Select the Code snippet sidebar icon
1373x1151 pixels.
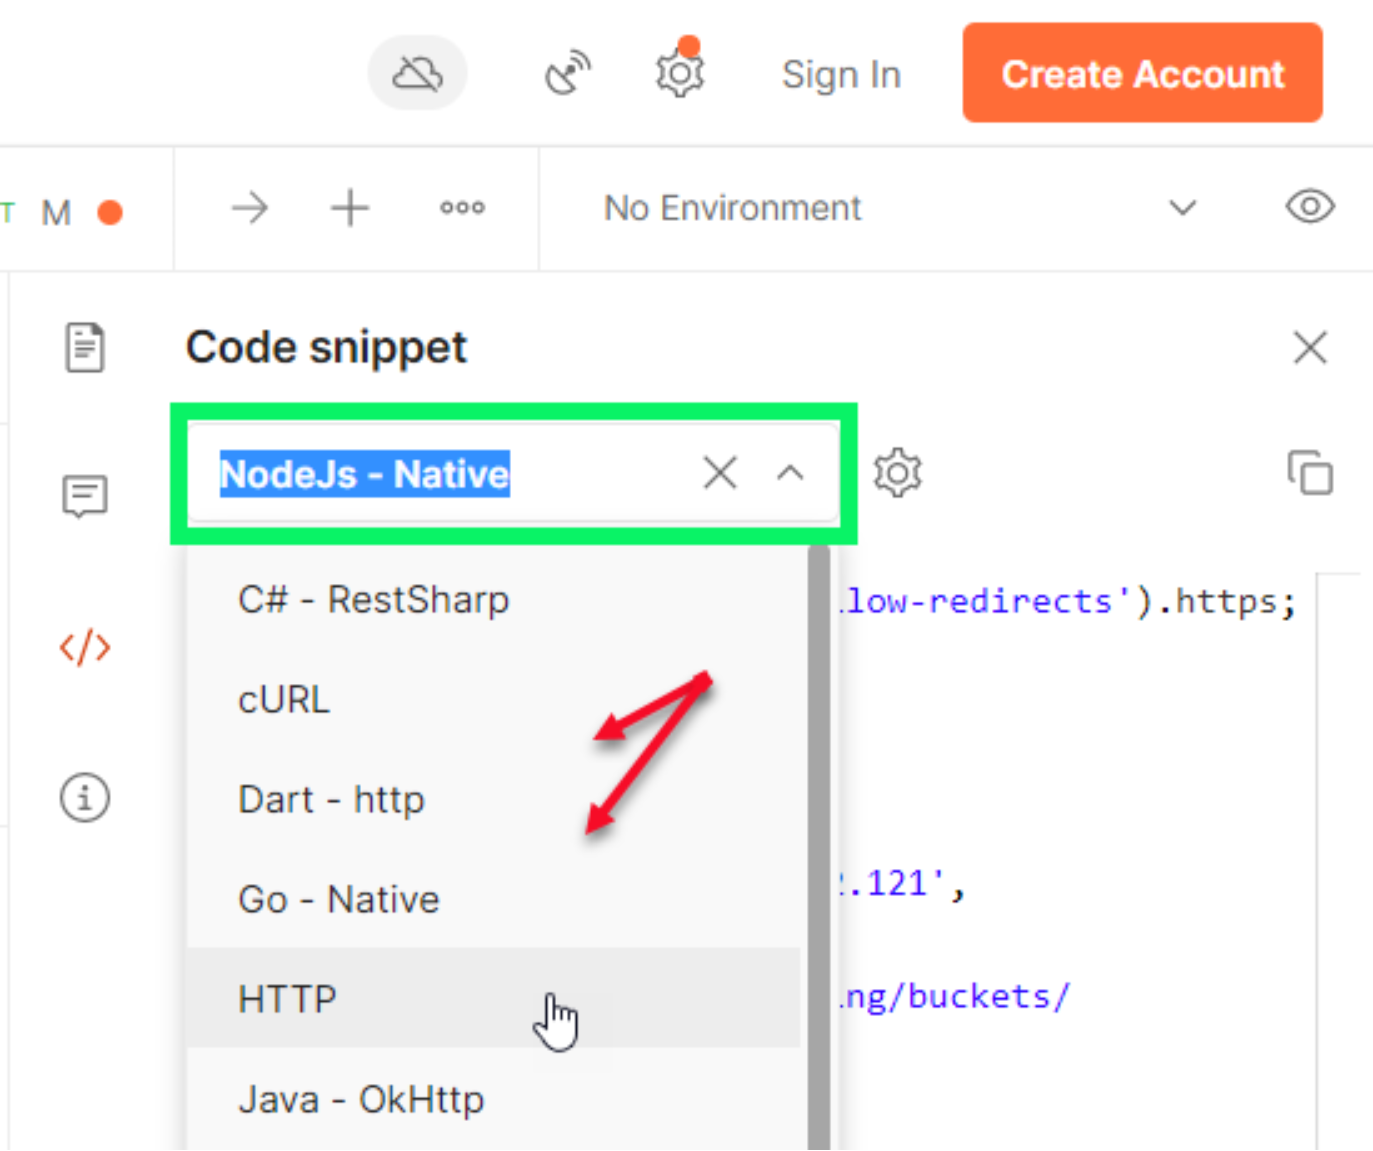pyautogui.click(x=85, y=647)
